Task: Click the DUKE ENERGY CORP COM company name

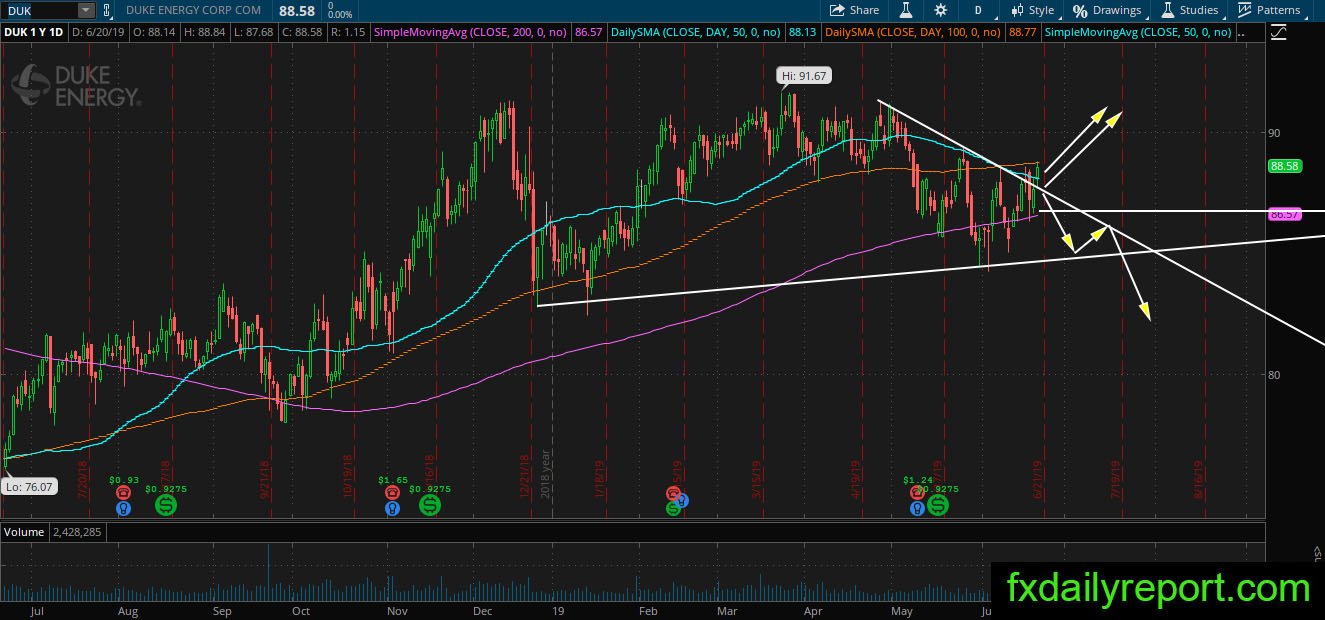Action: (x=193, y=10)
